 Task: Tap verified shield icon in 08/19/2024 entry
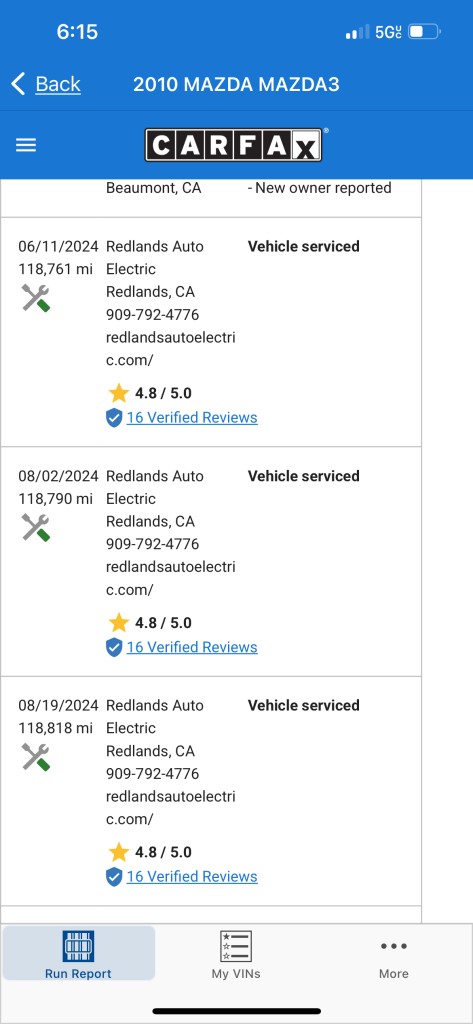click(114, 877)
